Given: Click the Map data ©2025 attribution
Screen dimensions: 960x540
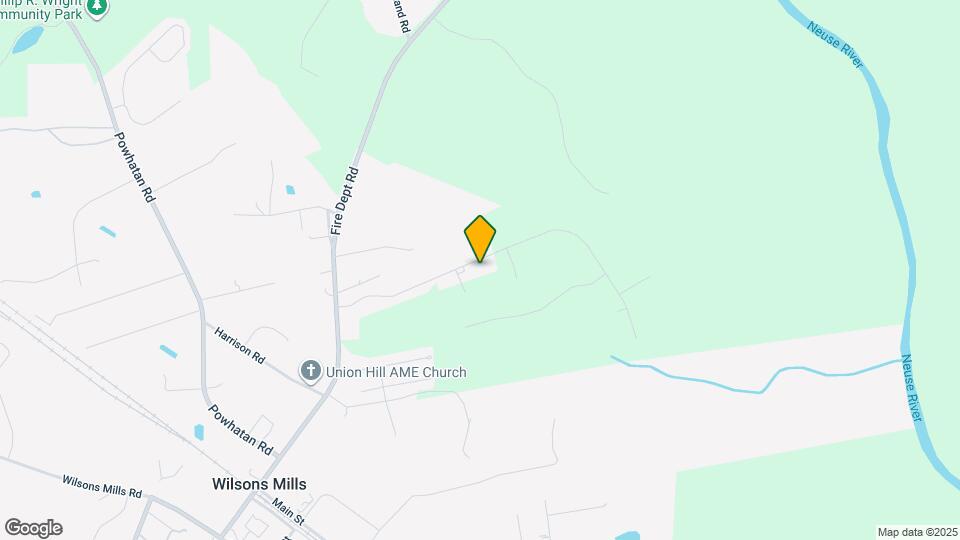Looking at the screenshot, I should click(x=918, y=533).
